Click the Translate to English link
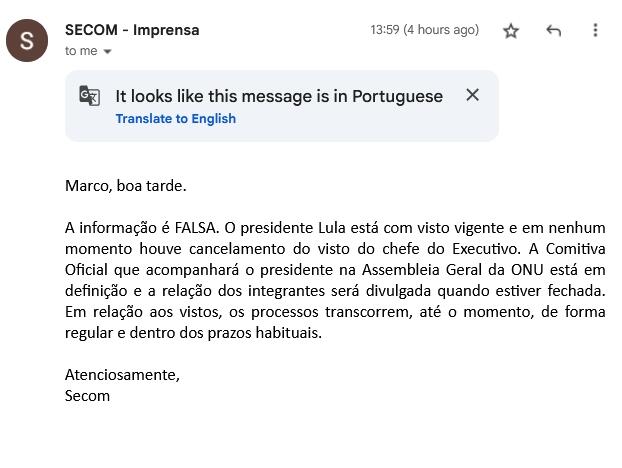The image size is (622, 468). tap(176, 119)
